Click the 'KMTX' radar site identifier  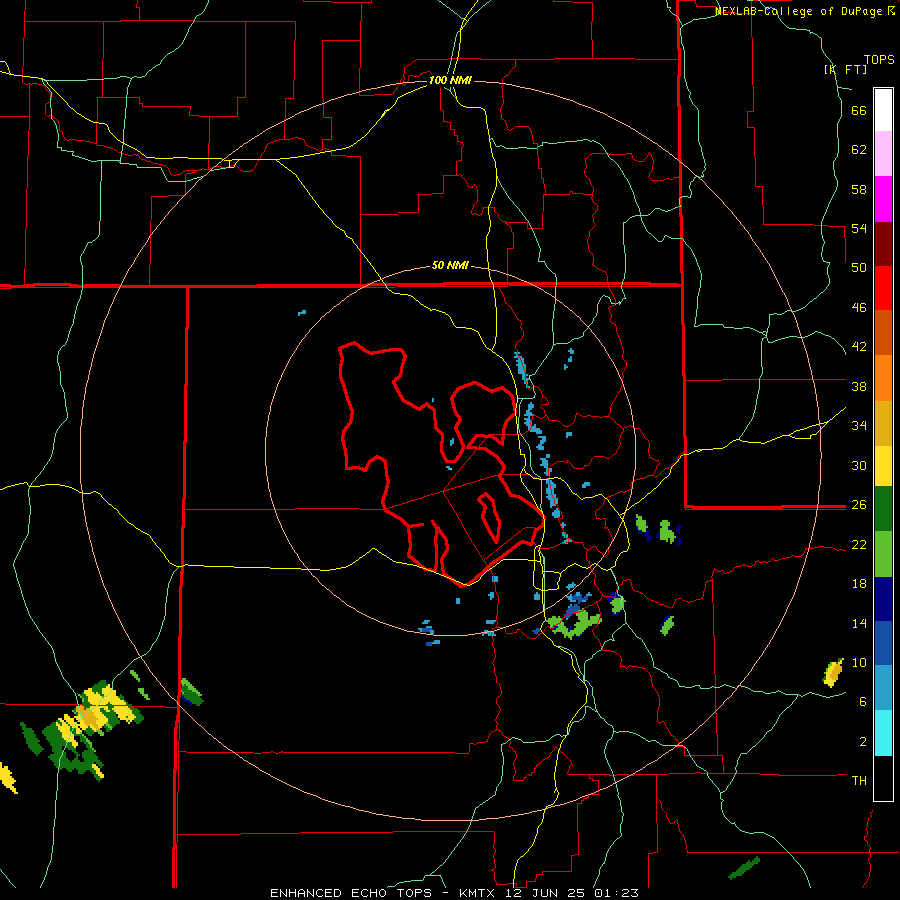click(x=479, y=893)
